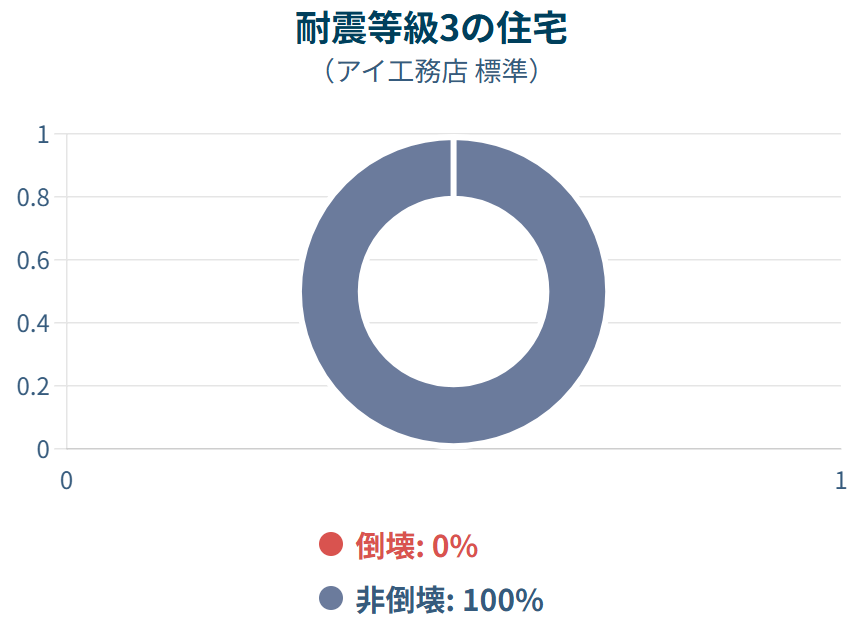Click the y-axis tick label 0.2
Image resolution: width=866 pixels, height=630 pixels.
pyautogui.click(x=34, y=386)
